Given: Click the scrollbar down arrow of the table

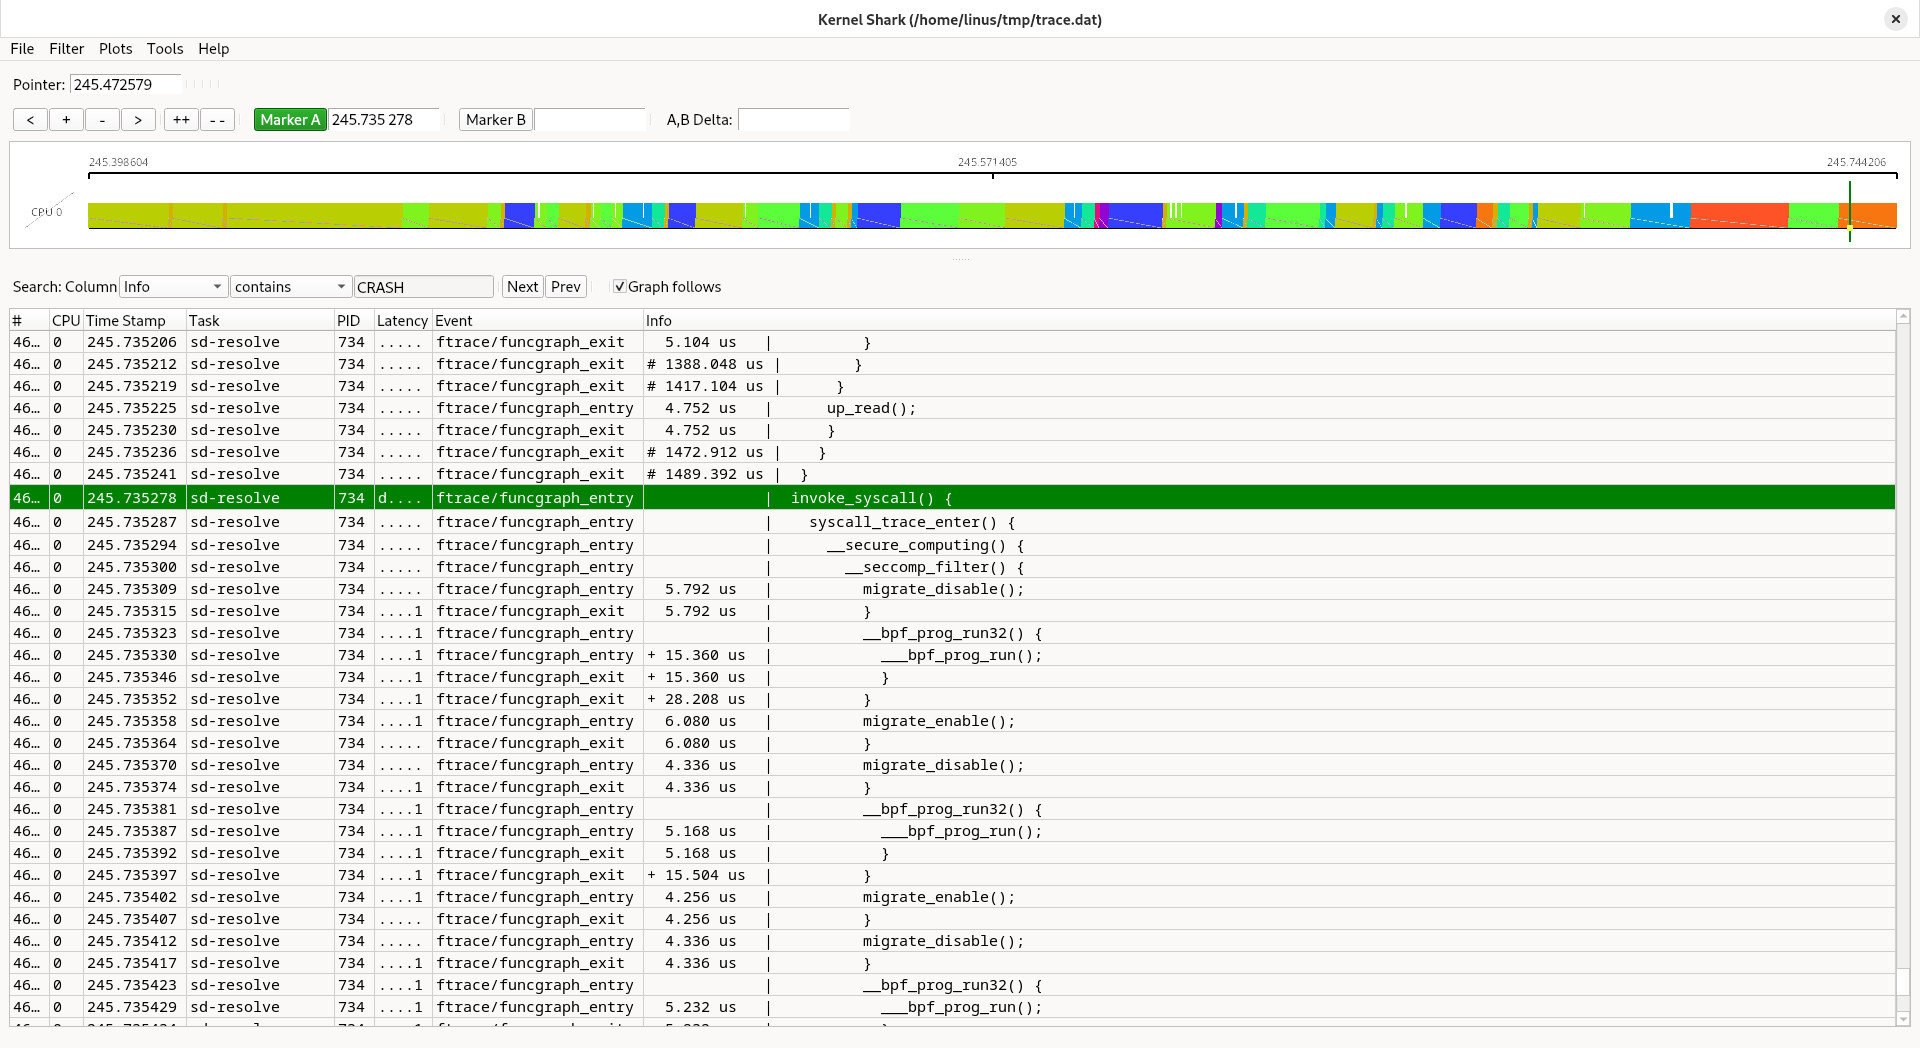Looking at the screenshot, I should (x=1903, y=1019).
